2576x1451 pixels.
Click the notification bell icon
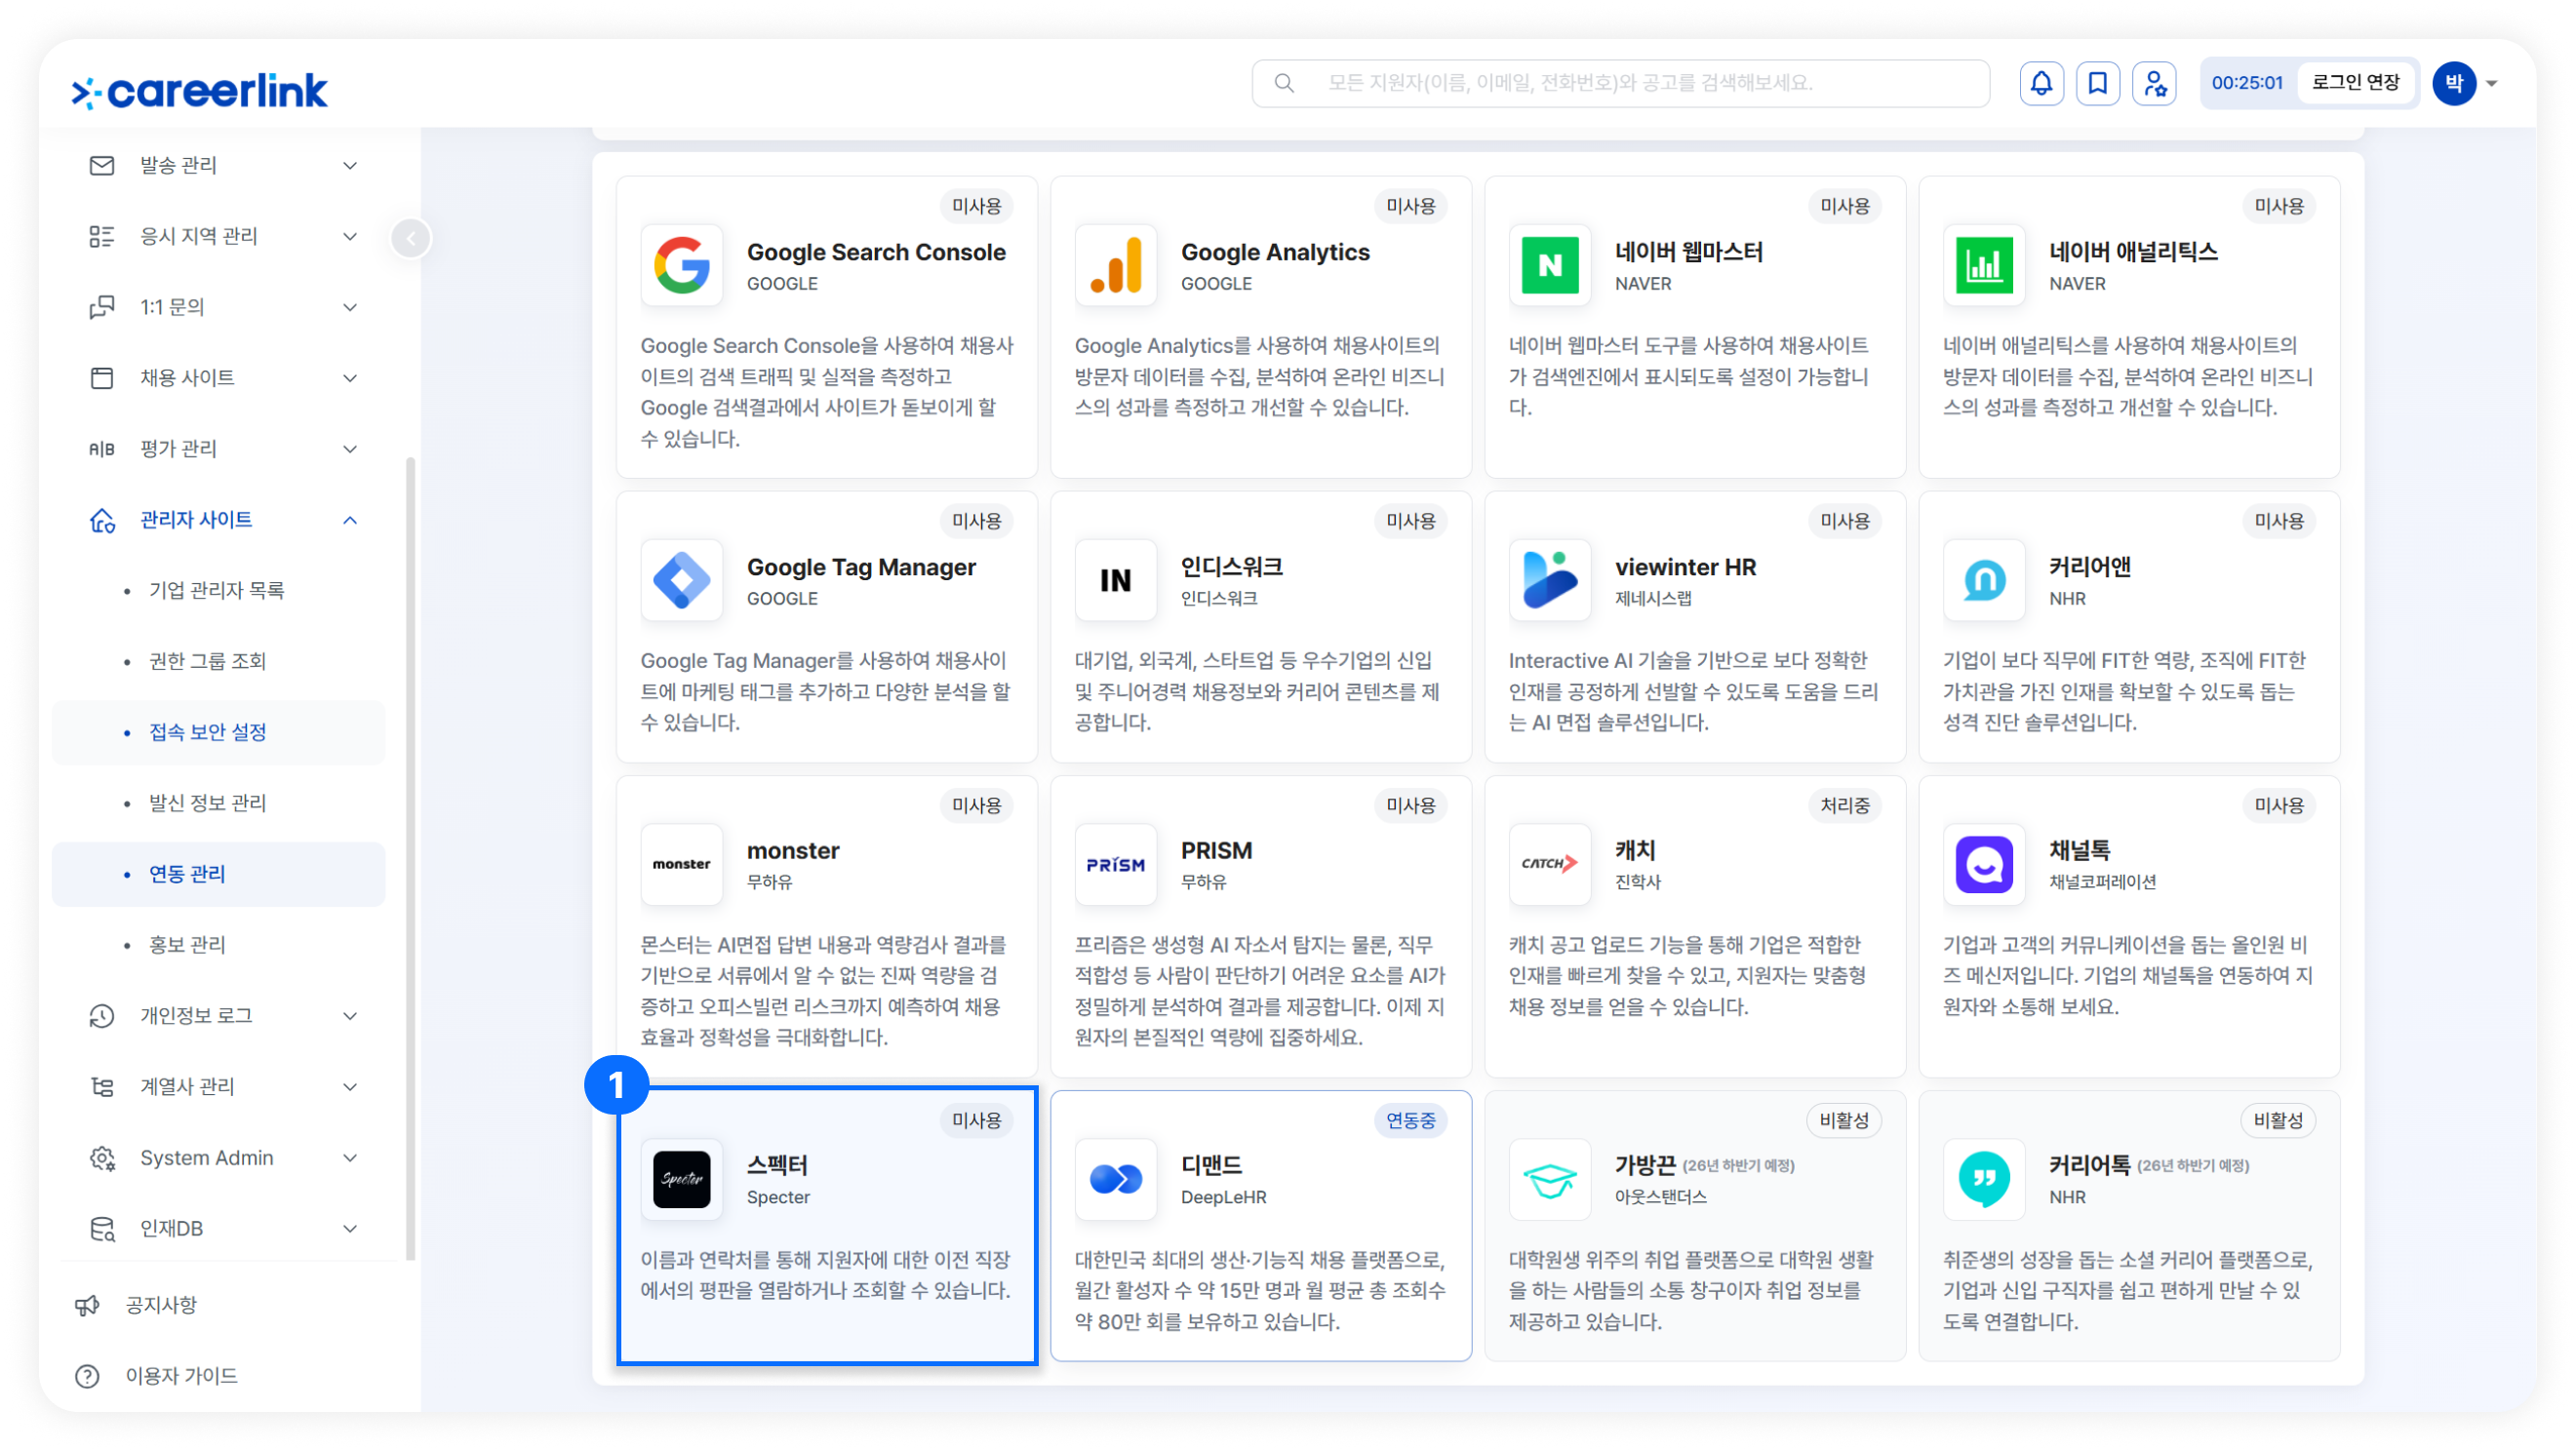[2041, 83]
